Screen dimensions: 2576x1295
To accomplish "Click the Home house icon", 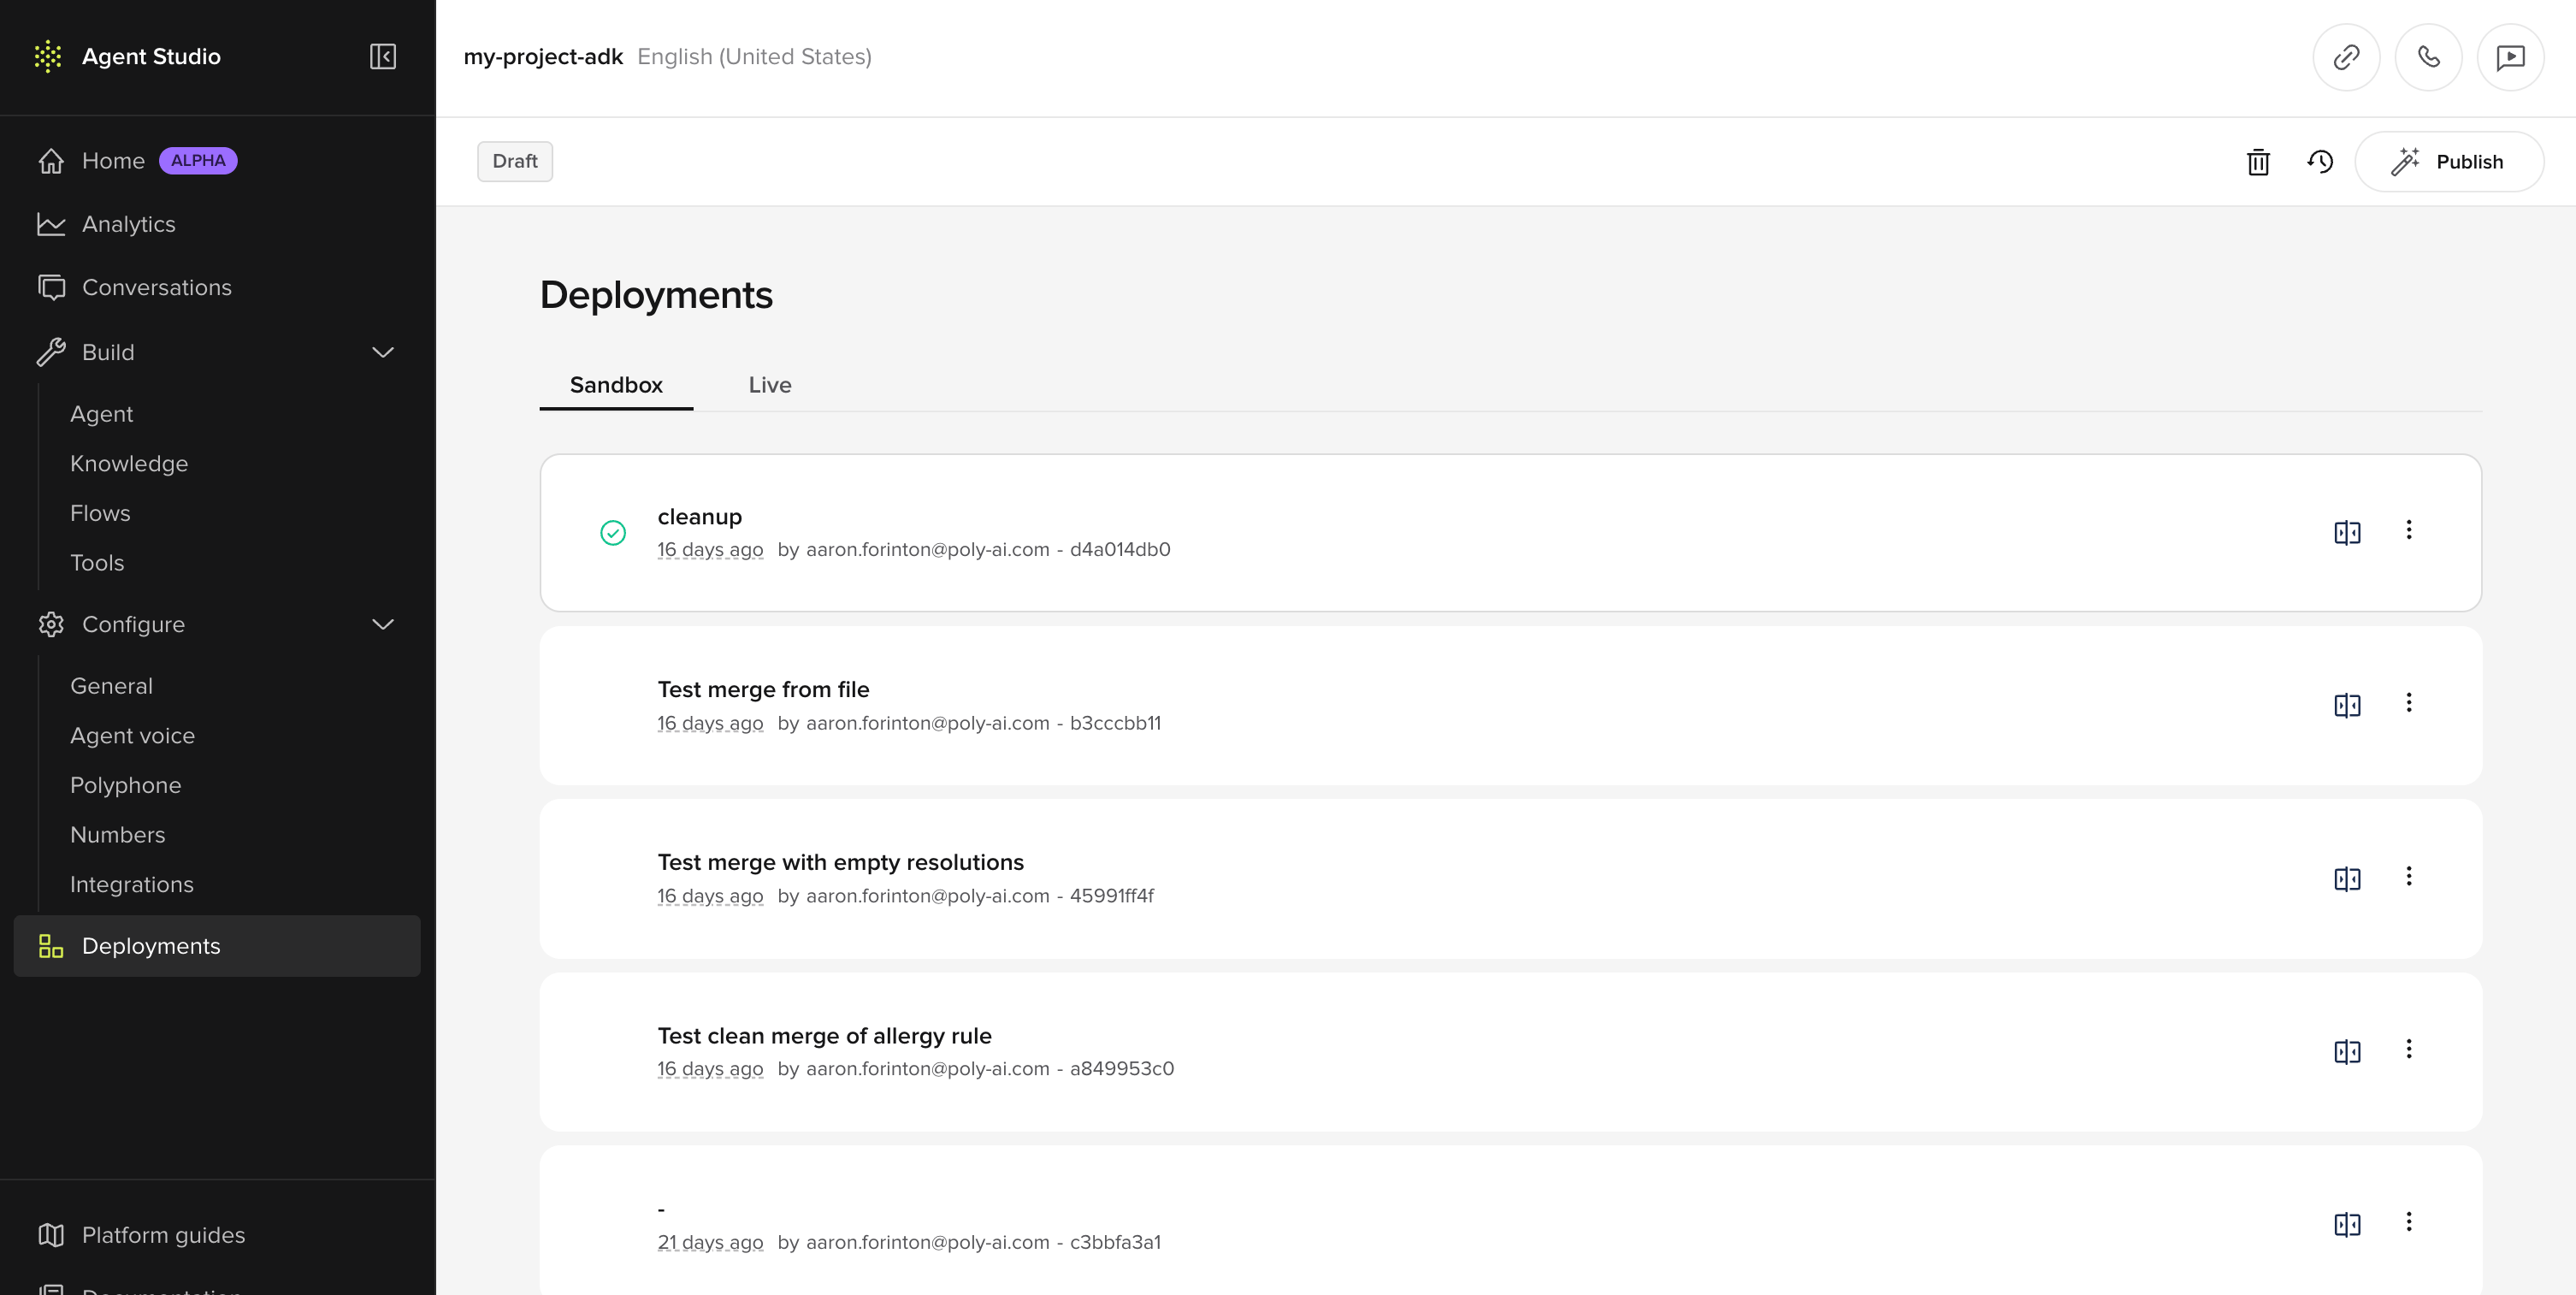I will [x=51, y=161].
